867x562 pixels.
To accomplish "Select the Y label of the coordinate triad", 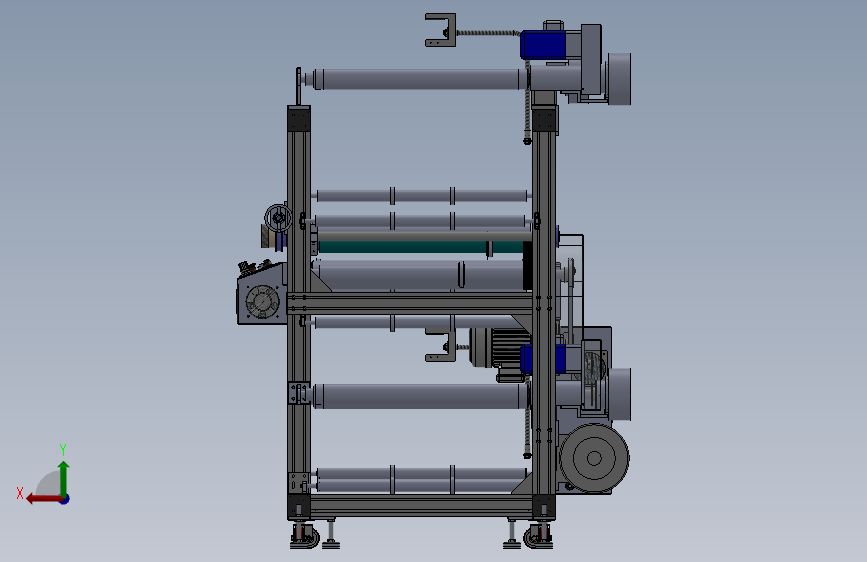I will pyautogui.click(x=63, y=450).
